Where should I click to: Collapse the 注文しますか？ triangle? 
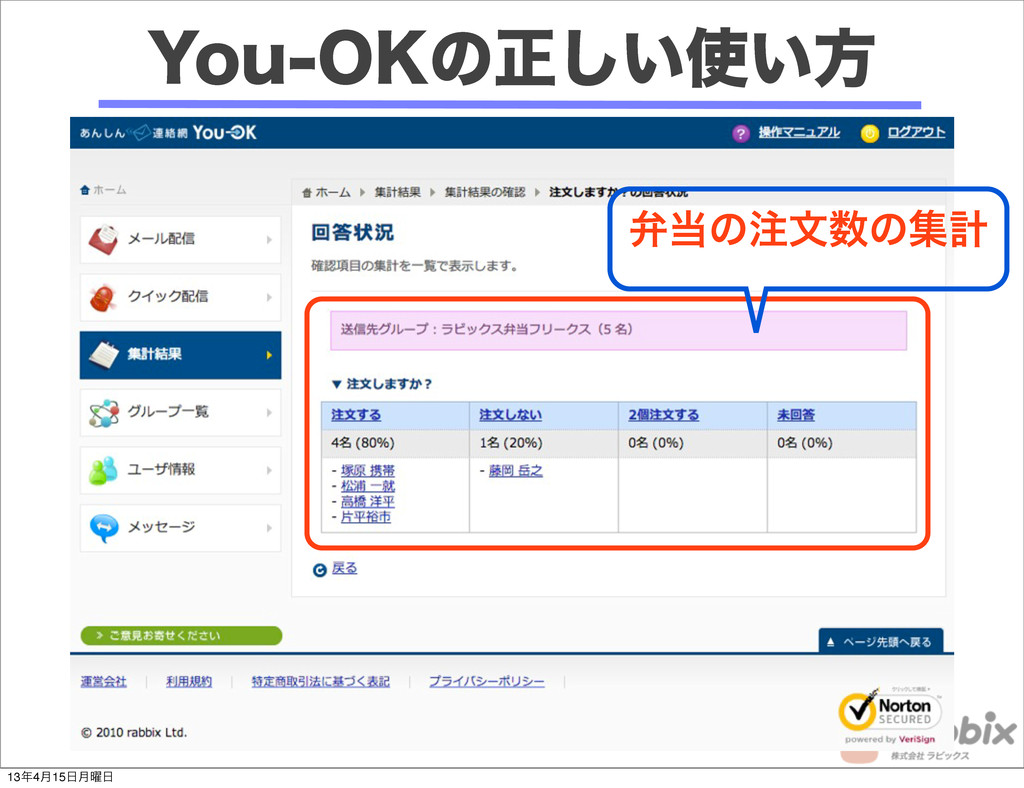(336, 385)
